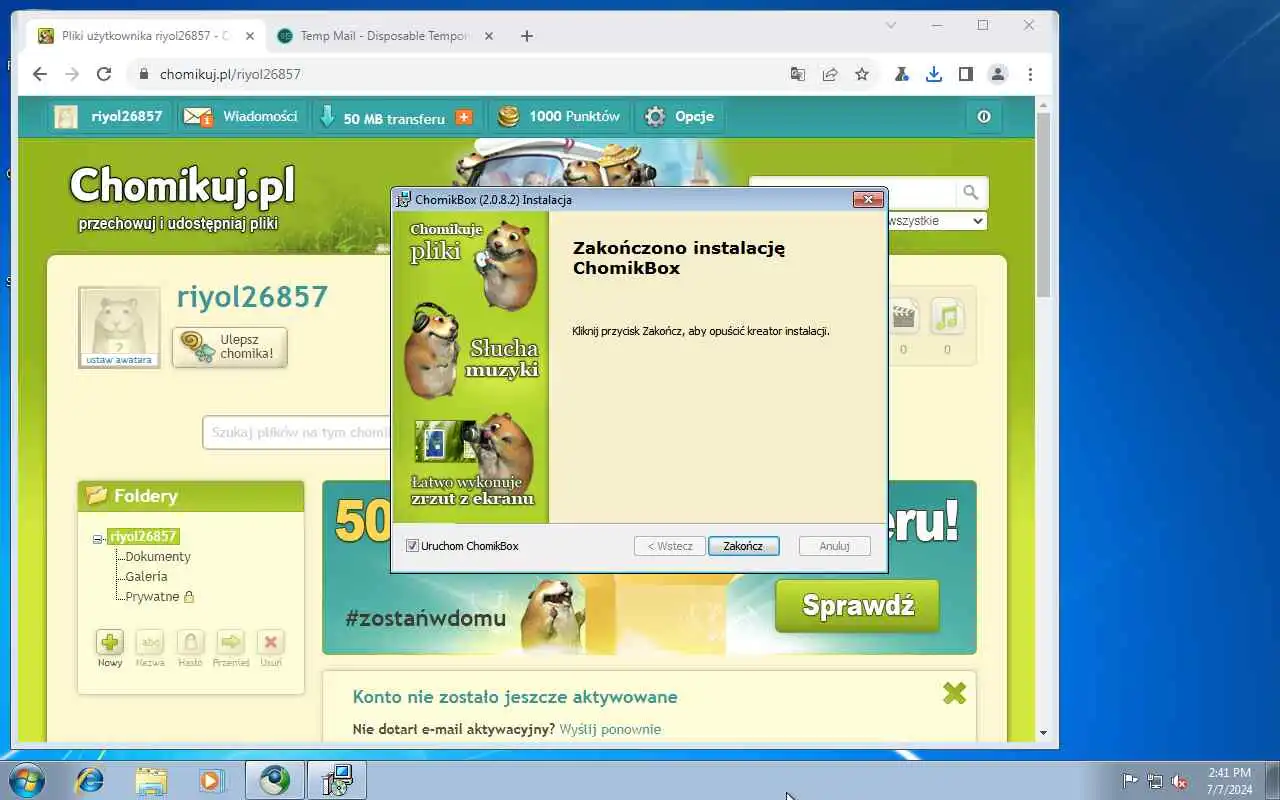This screenshot has height=800, width=1280.
Task: Open 1000 Punktów in the top bar
Action: 561,117
